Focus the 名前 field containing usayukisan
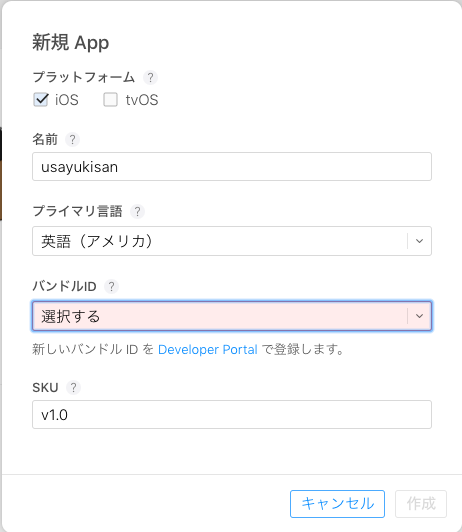Screen dimensions: 462x532 point(232,167)
